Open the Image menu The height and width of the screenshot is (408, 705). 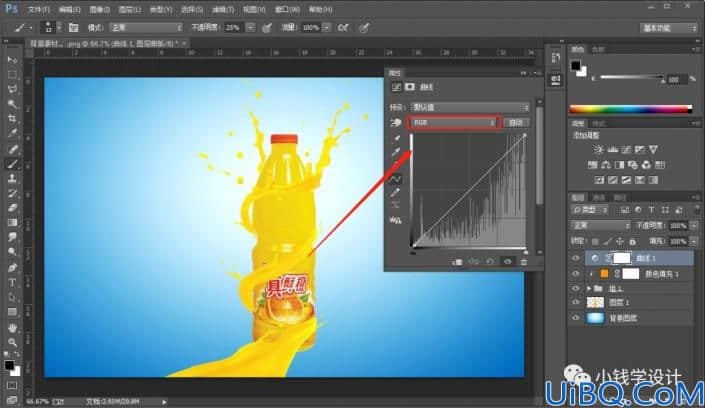pos(99,9)
